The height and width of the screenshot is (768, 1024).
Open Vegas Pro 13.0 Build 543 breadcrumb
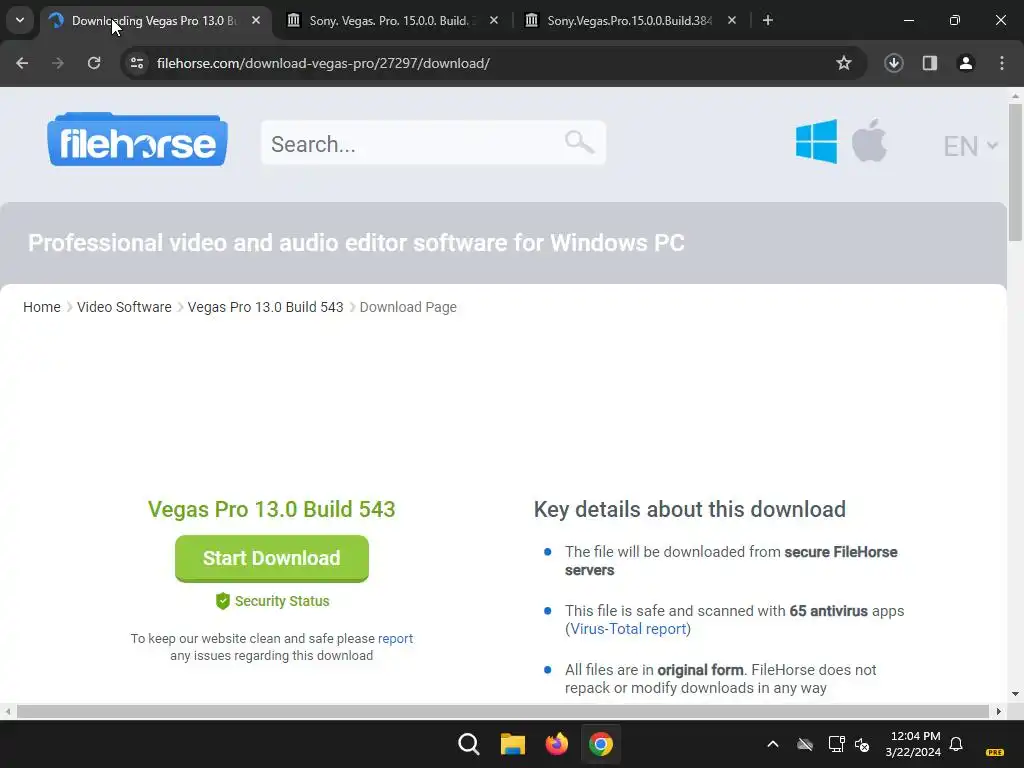pyautogui.click(x=265, y=307)
